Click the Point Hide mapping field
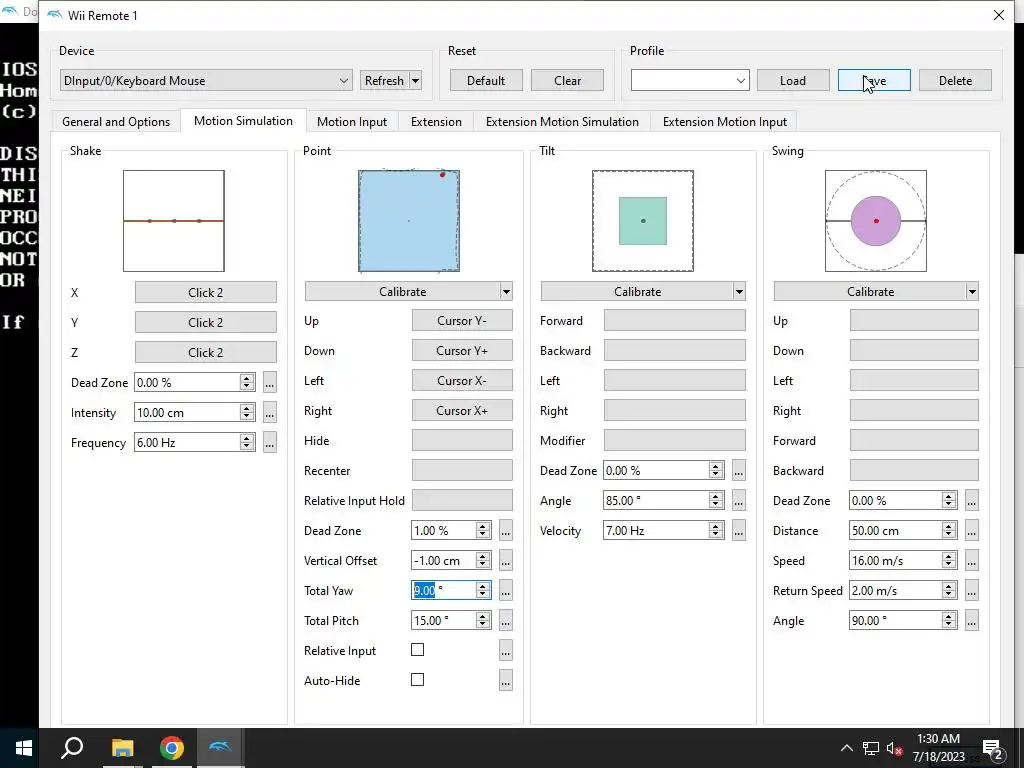The width and height of the screenshot is (1024, 768). point(462,441)
